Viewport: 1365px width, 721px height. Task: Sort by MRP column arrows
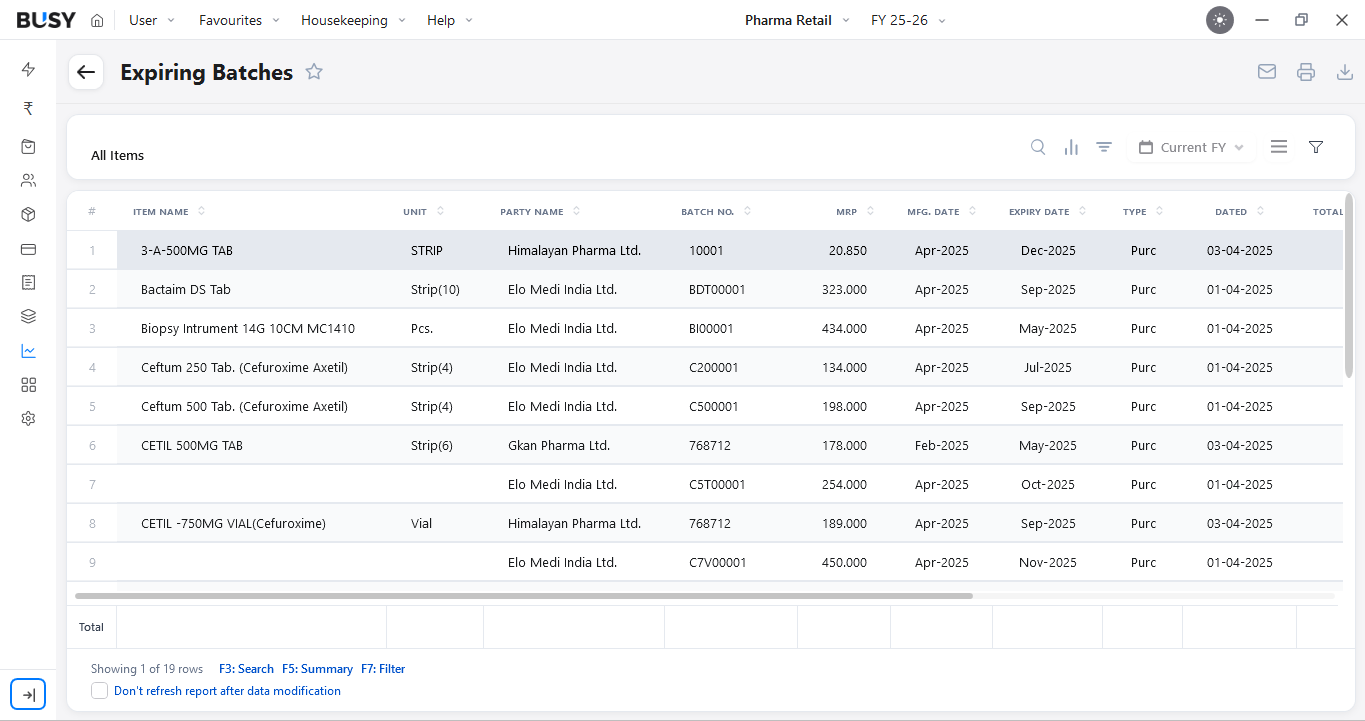pyautogui.click(x=871, y=211)
